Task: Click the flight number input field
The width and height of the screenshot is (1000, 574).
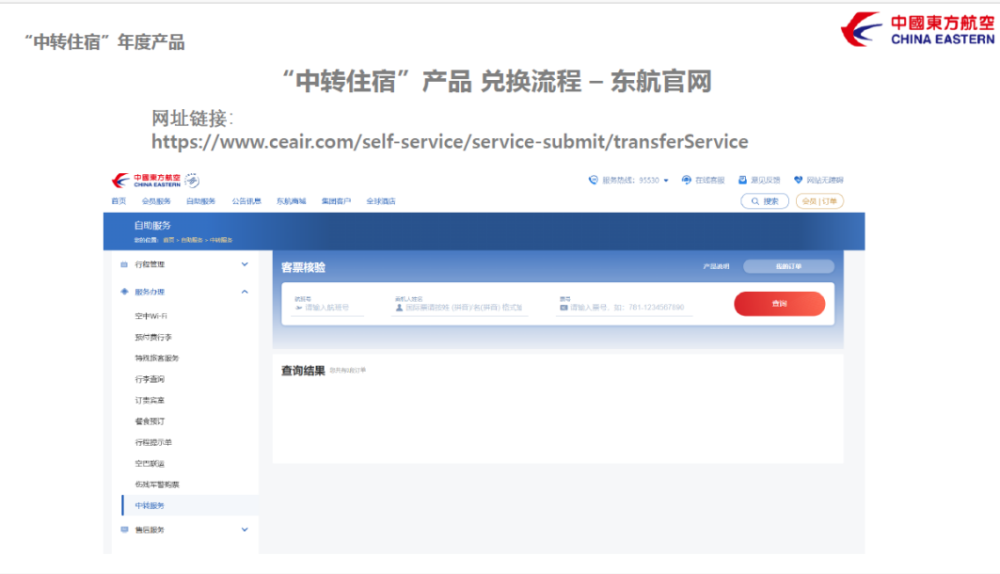Action: coord(328,308)
